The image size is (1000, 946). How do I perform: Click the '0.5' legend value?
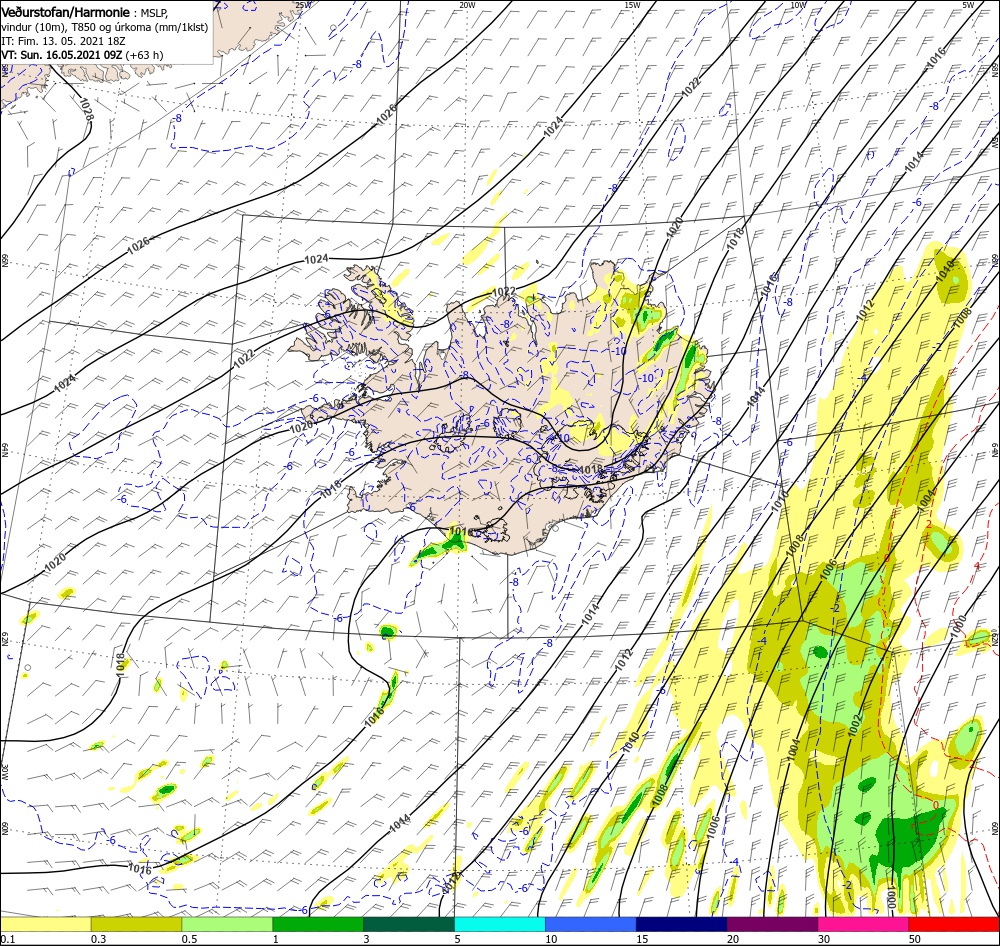coord(189,939)
